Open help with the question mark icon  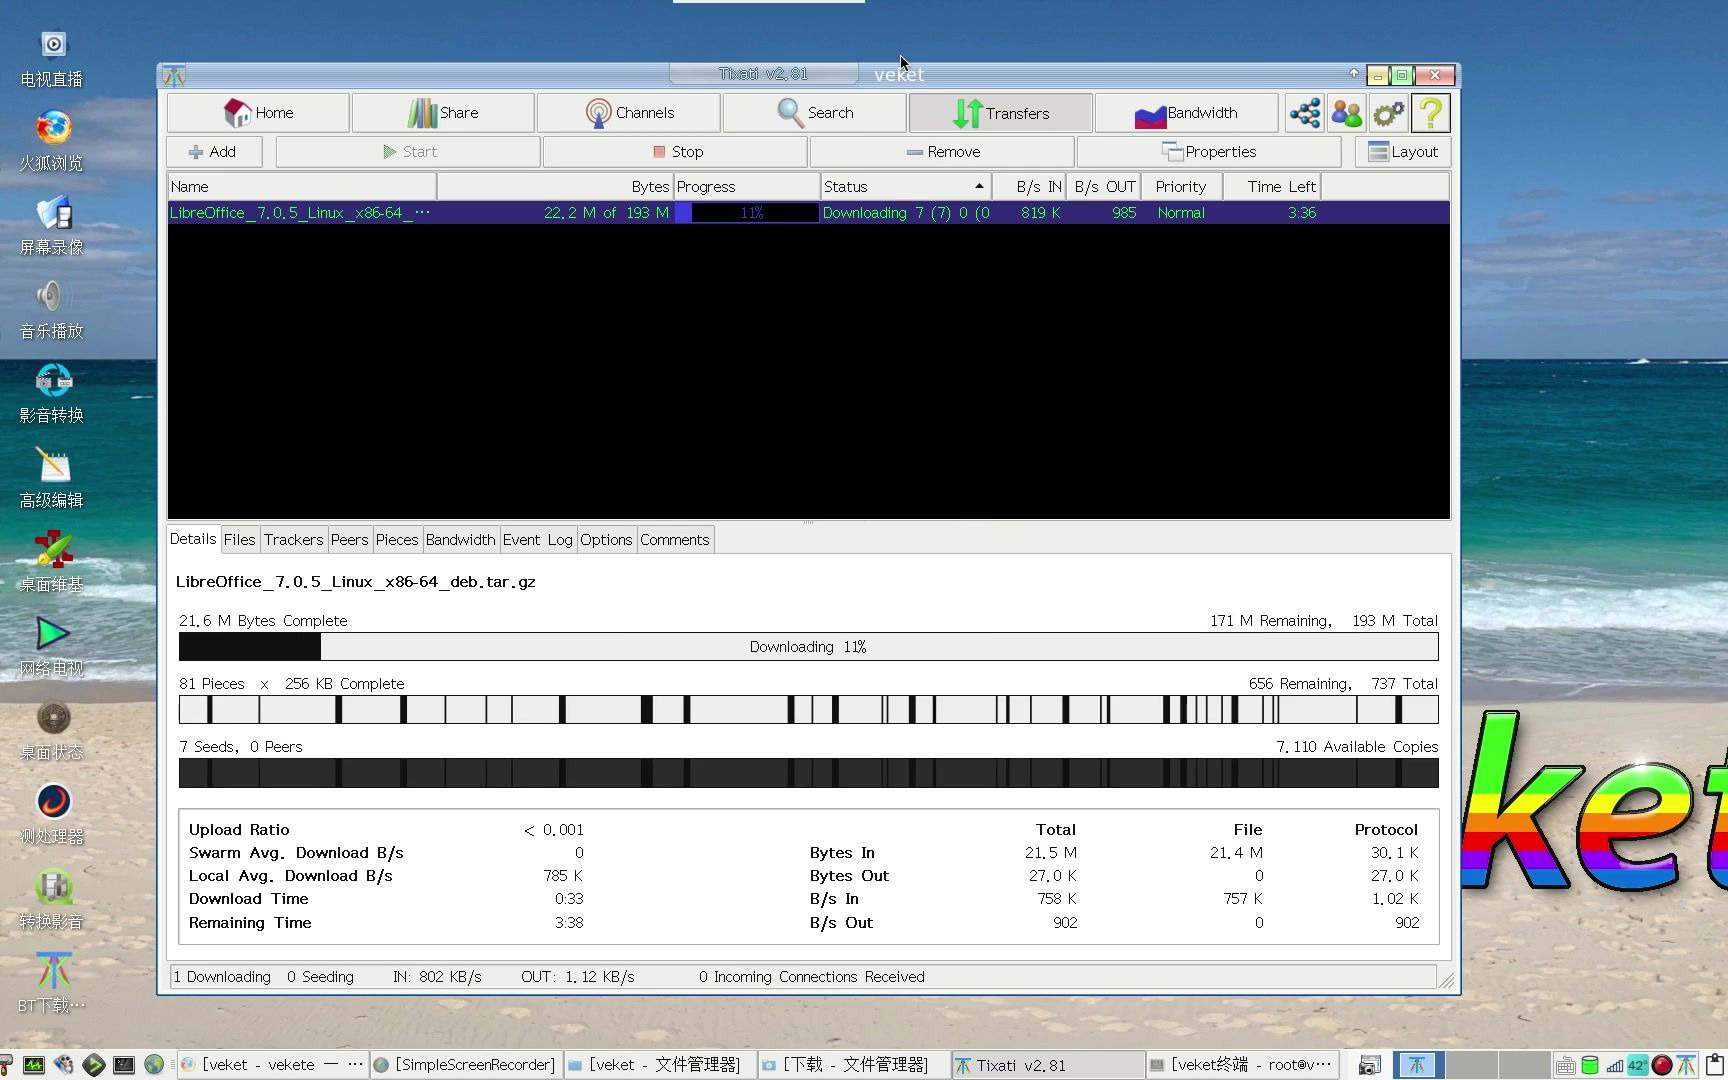1431,113
